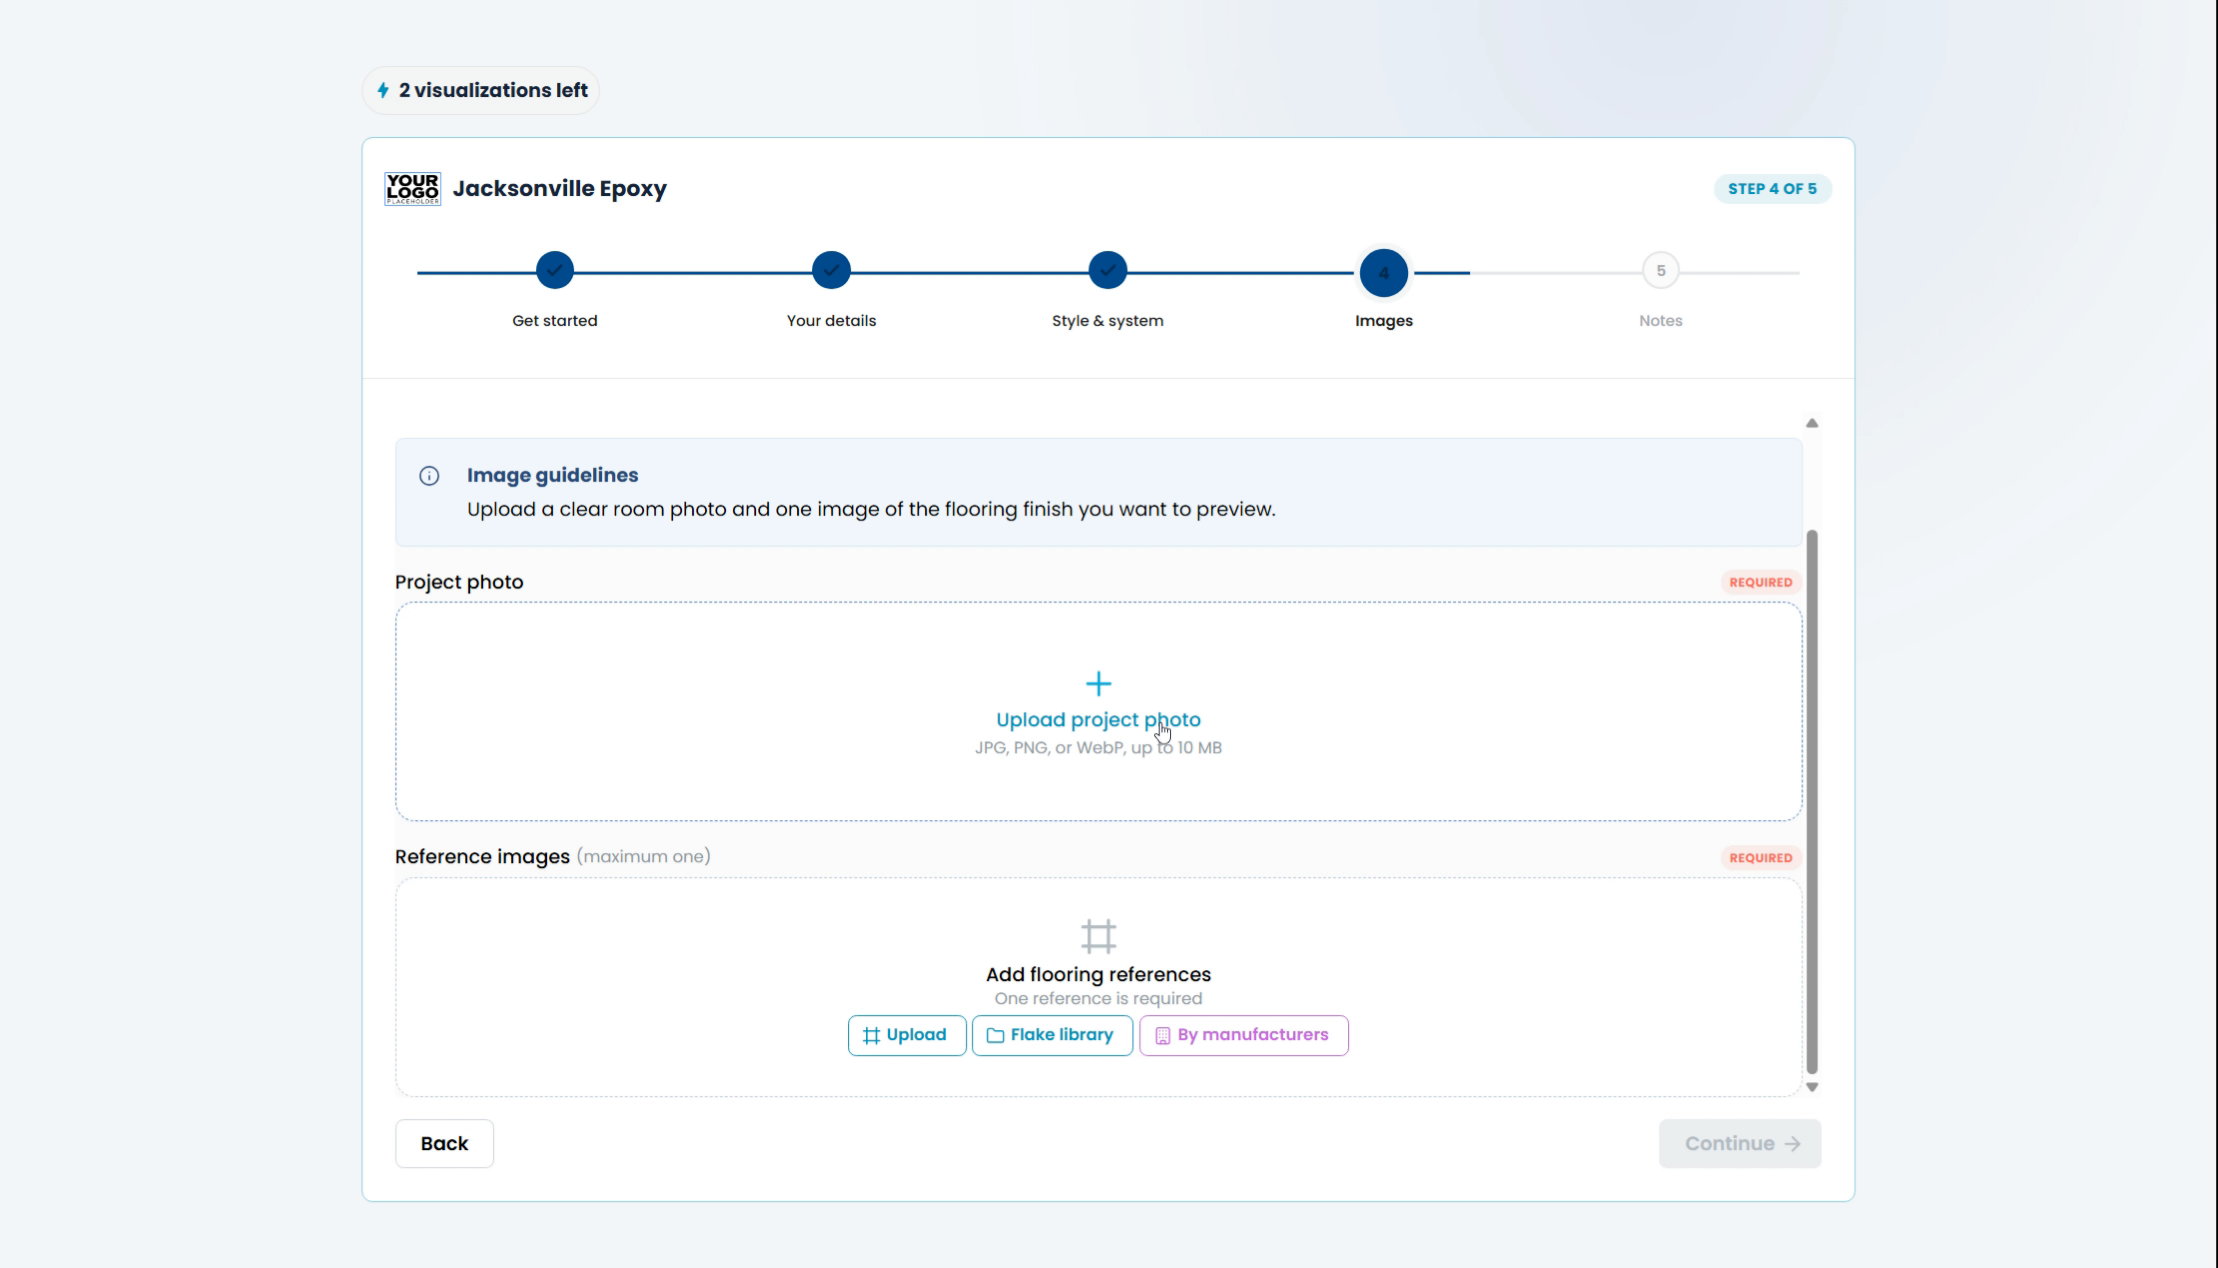
Task: Click the 'One reference is required' text
Action: coord(1098,999)
